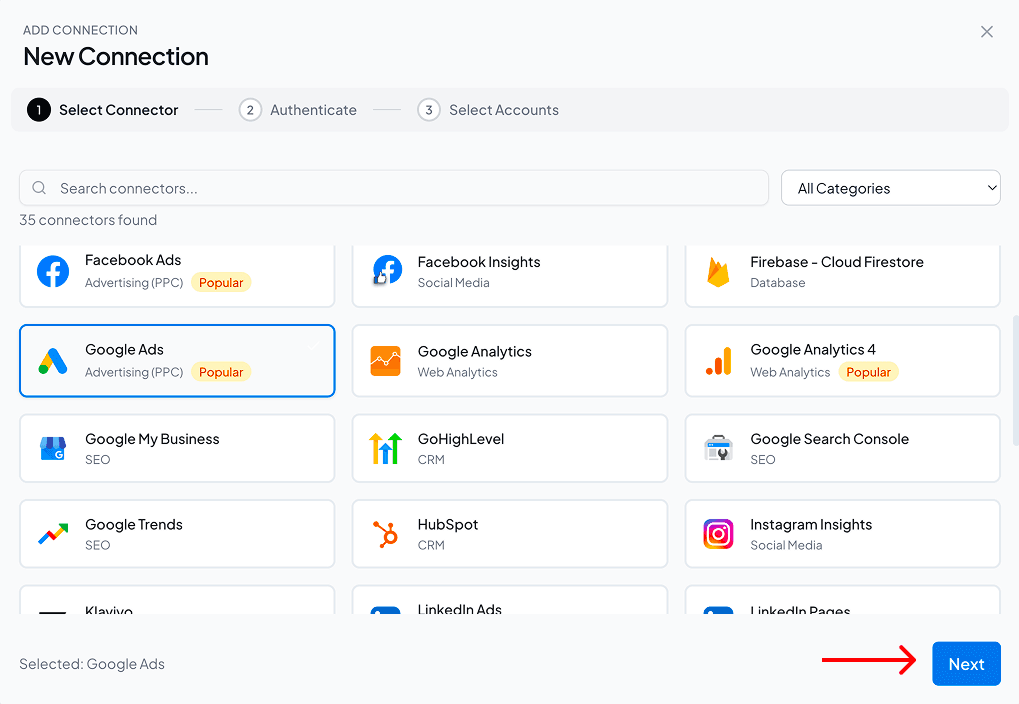This screenshot has height=704, width=1019.
Task: Click the Popular badge on Google Ads
Action: (x=221, y=372)
